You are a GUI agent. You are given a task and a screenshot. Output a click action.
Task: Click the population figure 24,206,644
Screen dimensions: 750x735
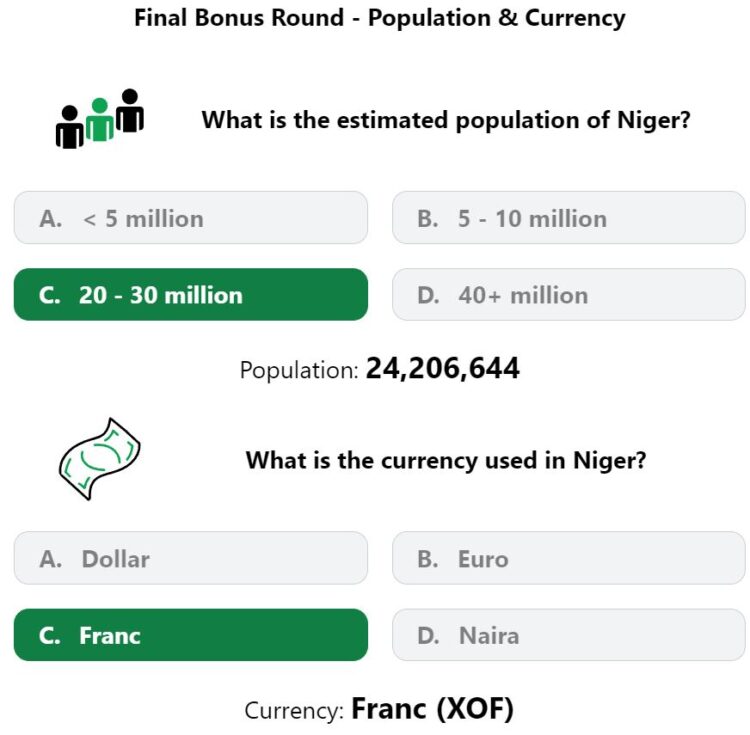pyautogui.click(x=442, y=369)
